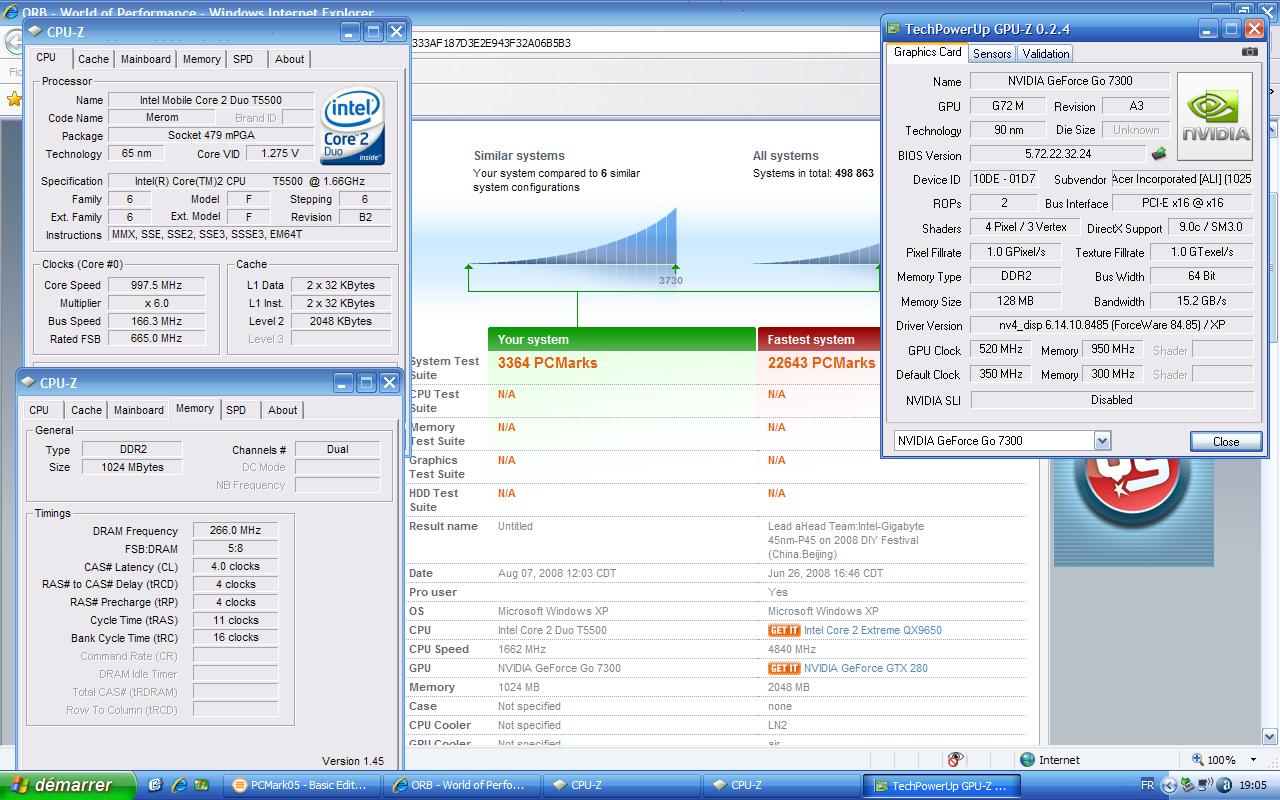Click the Your system green header

(x=622, y=340)
